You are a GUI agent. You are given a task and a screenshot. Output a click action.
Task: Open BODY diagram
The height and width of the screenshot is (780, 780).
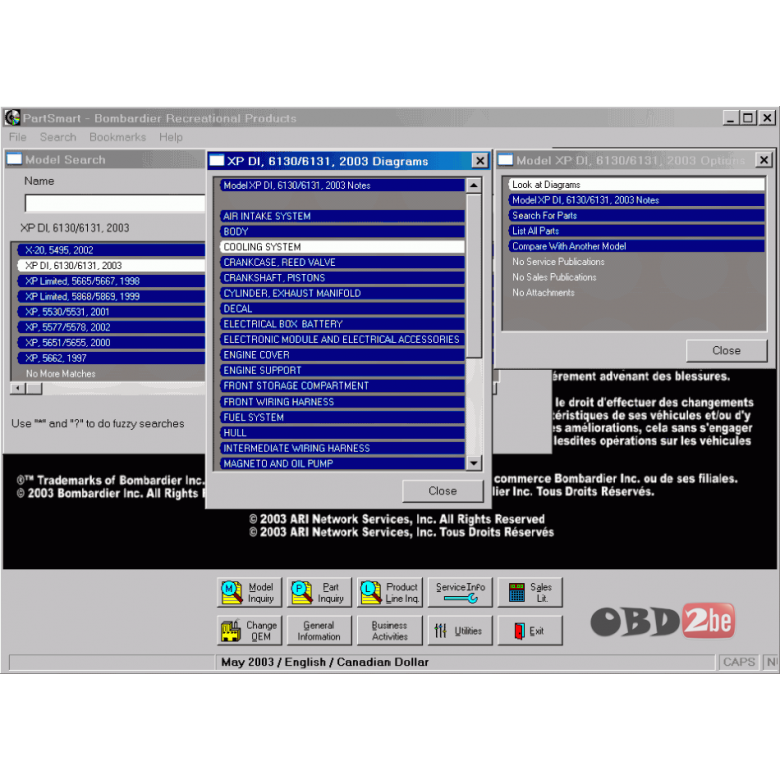(342, 231)
